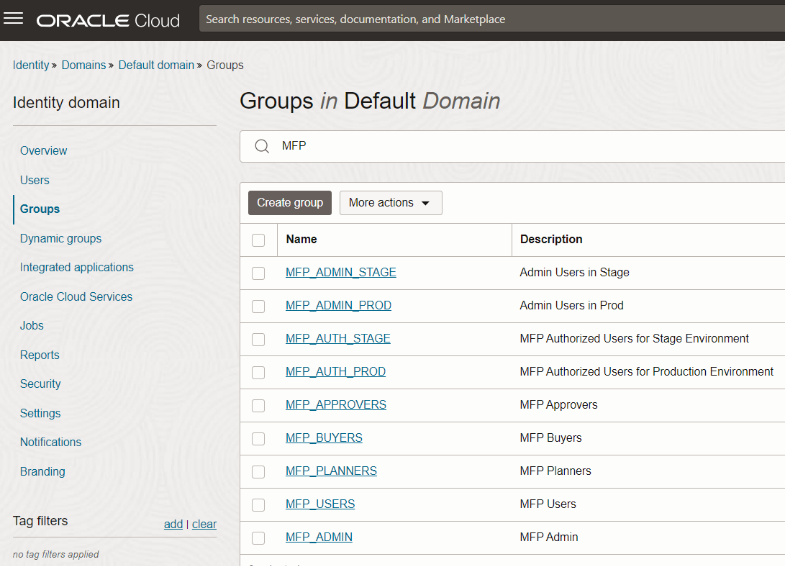The image size is (785, 566).
Task: Click the Default domain breadcrumb link
Action: tap(156, 65)
